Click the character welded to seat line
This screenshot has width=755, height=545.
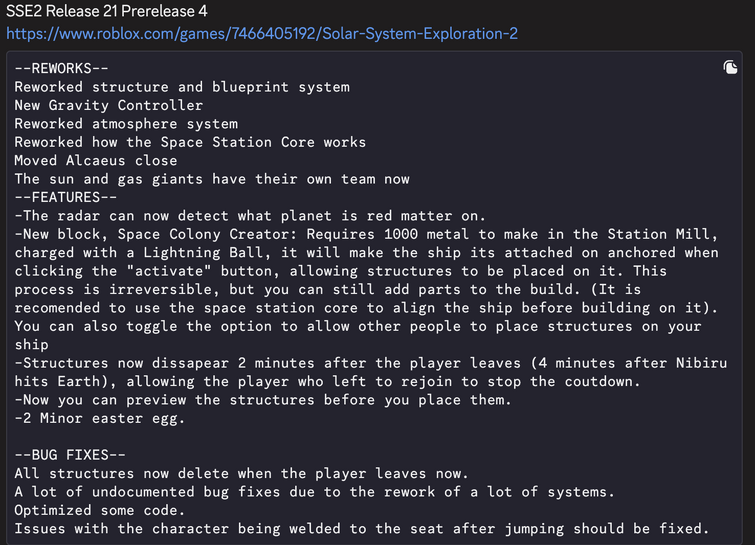362,529
